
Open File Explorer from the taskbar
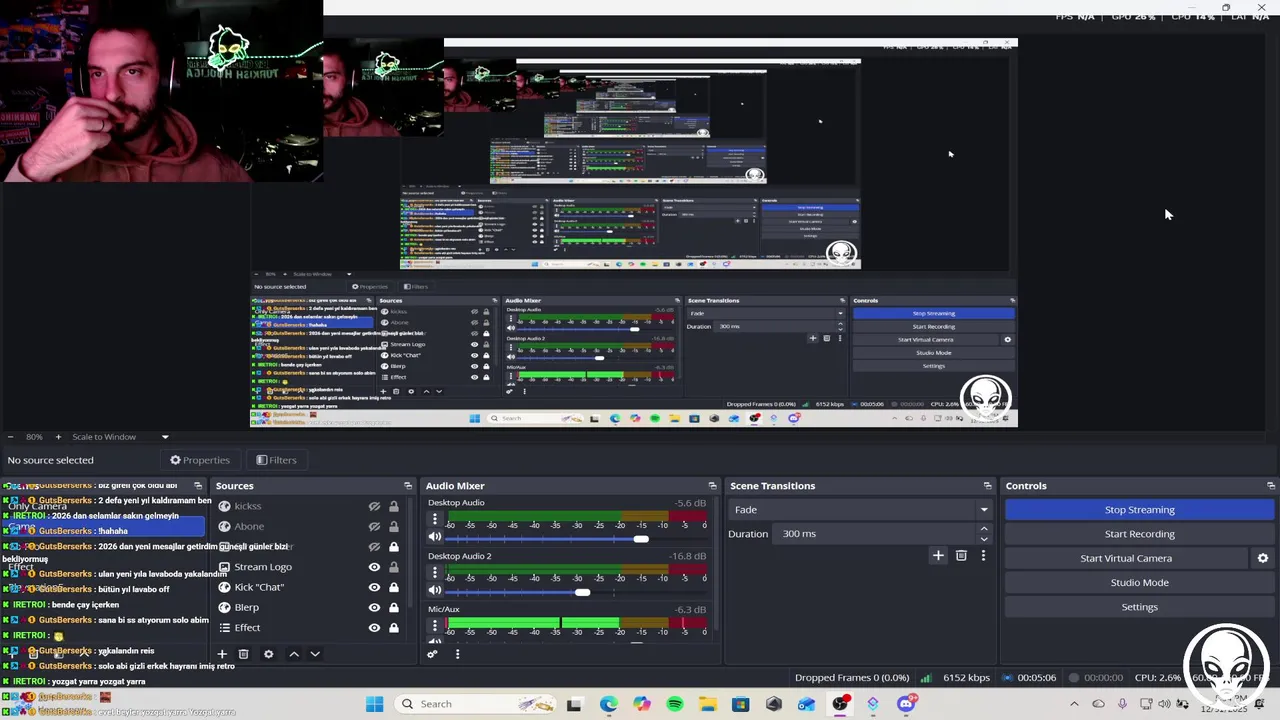707,704
